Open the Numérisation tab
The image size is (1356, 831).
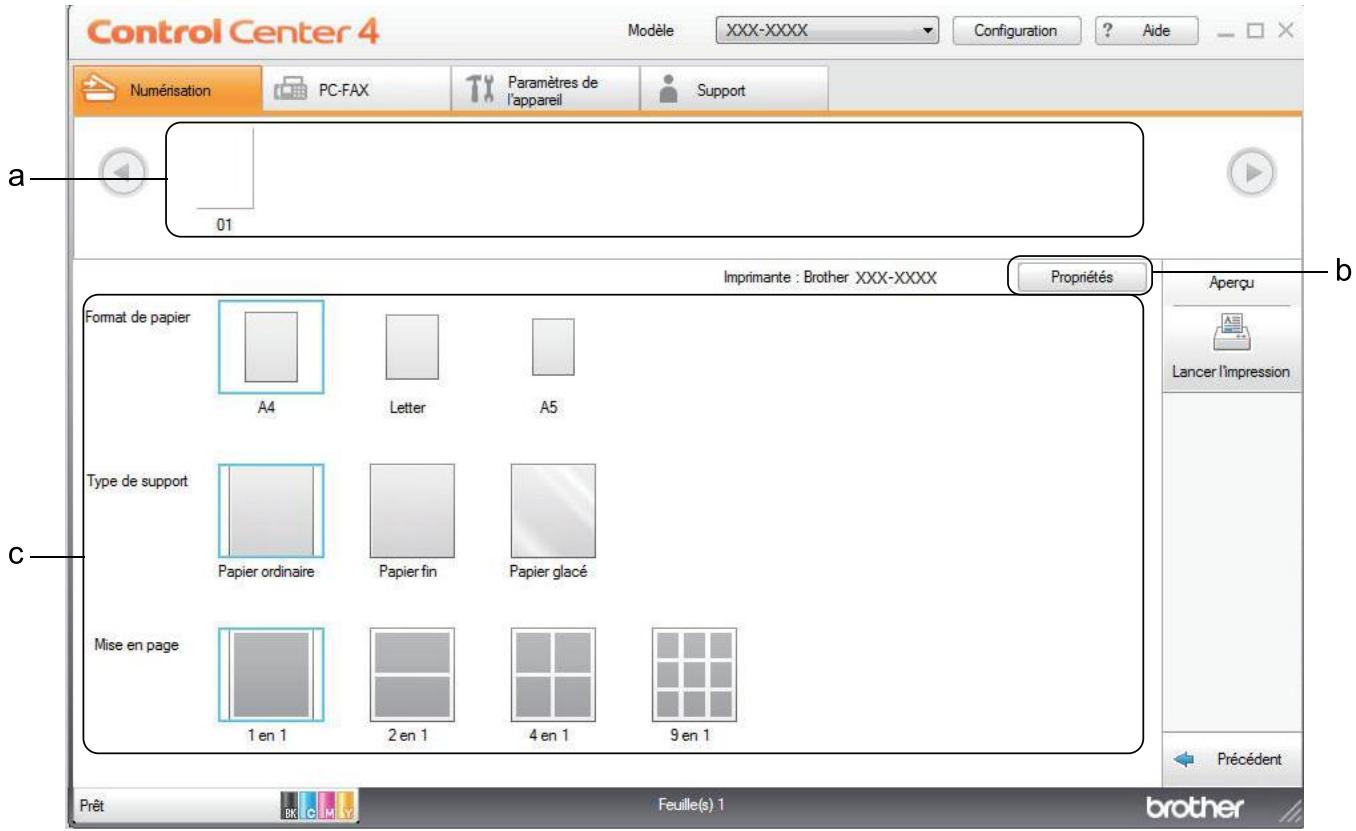[x=168, y=89]
